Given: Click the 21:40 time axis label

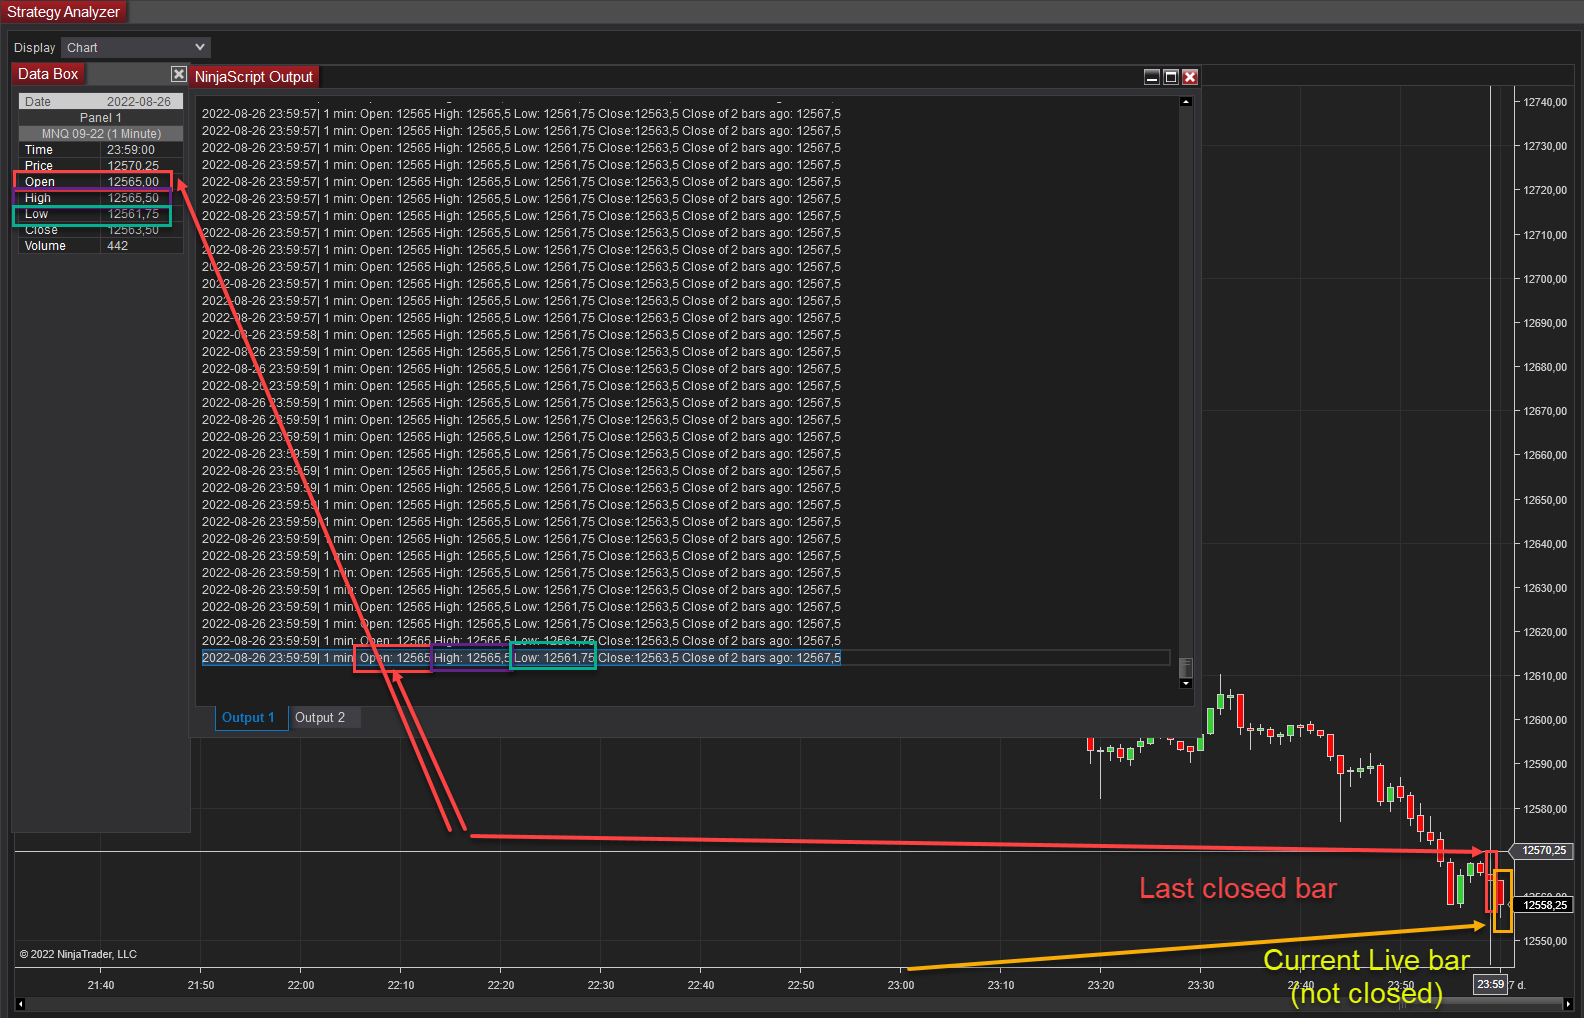Looking at the screenshot, I should coord(101,985).
